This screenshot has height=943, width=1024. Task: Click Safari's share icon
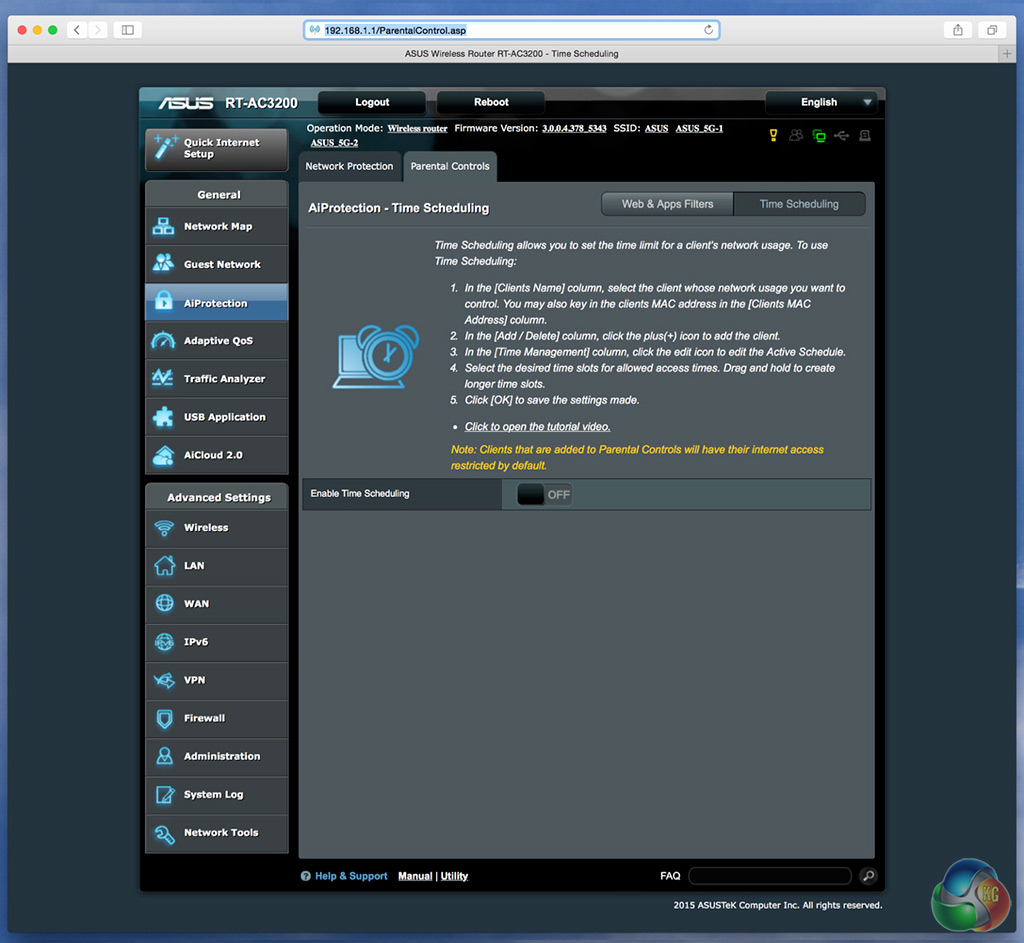click(x=958, y=30)
